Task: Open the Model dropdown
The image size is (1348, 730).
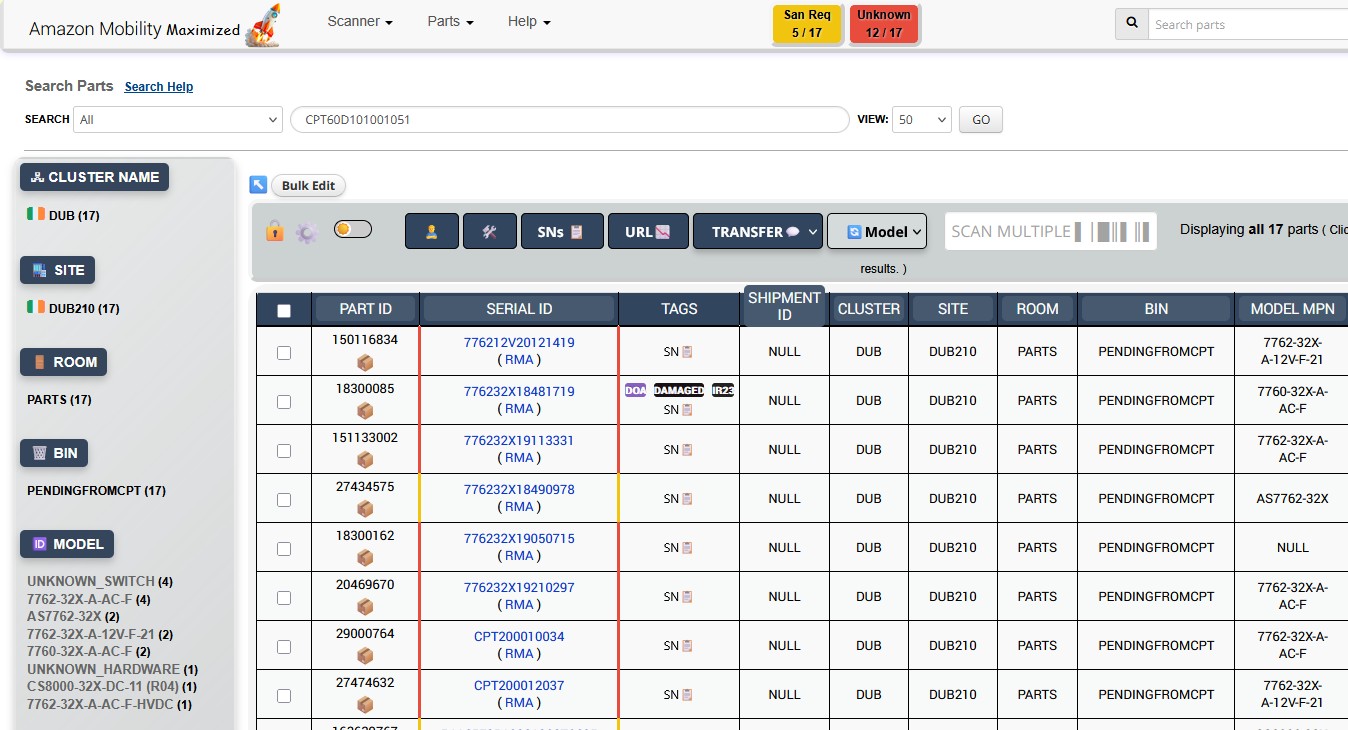Action: pos(876,231)
